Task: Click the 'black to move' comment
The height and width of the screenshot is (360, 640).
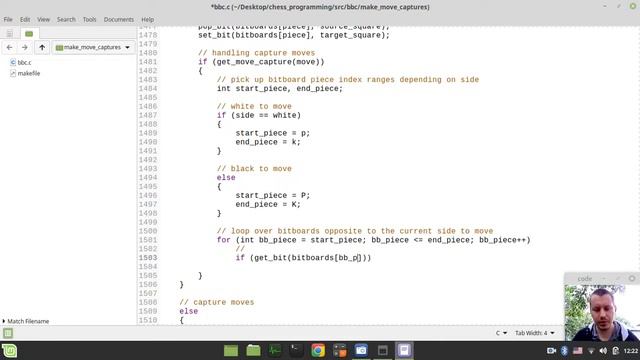Action: [254, 169]
